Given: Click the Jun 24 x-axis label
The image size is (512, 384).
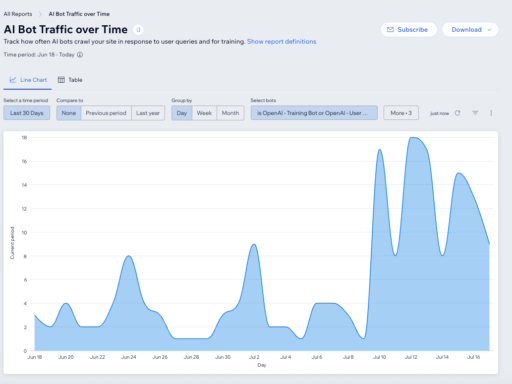Looking at the screenshot, I should (129, 357).
